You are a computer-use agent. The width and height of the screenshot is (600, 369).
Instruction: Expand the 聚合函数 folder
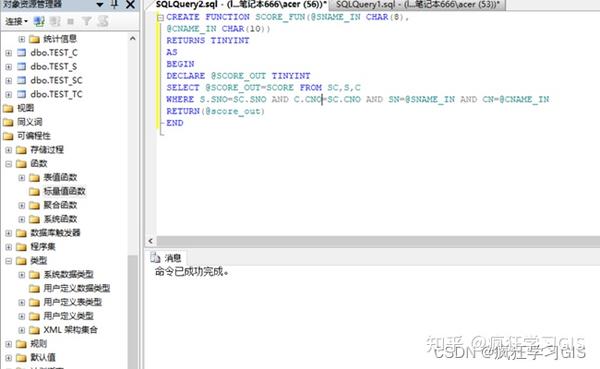[22, 205]
